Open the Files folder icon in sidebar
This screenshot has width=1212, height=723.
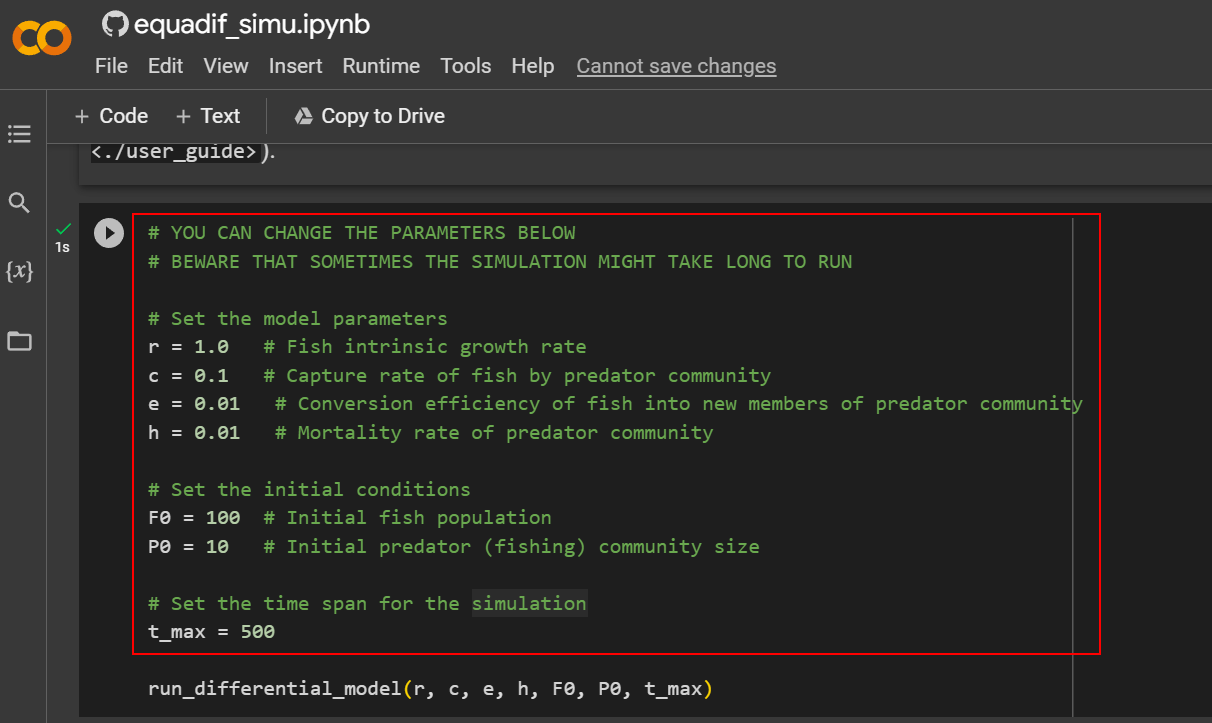[x=19, y=342]
